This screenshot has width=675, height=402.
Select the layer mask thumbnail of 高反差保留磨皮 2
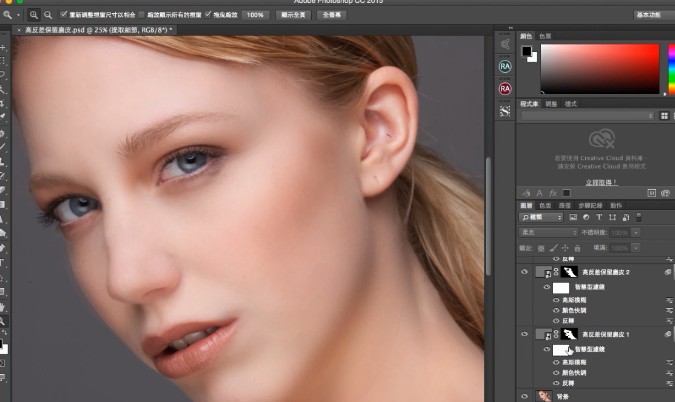coord(569,272)
